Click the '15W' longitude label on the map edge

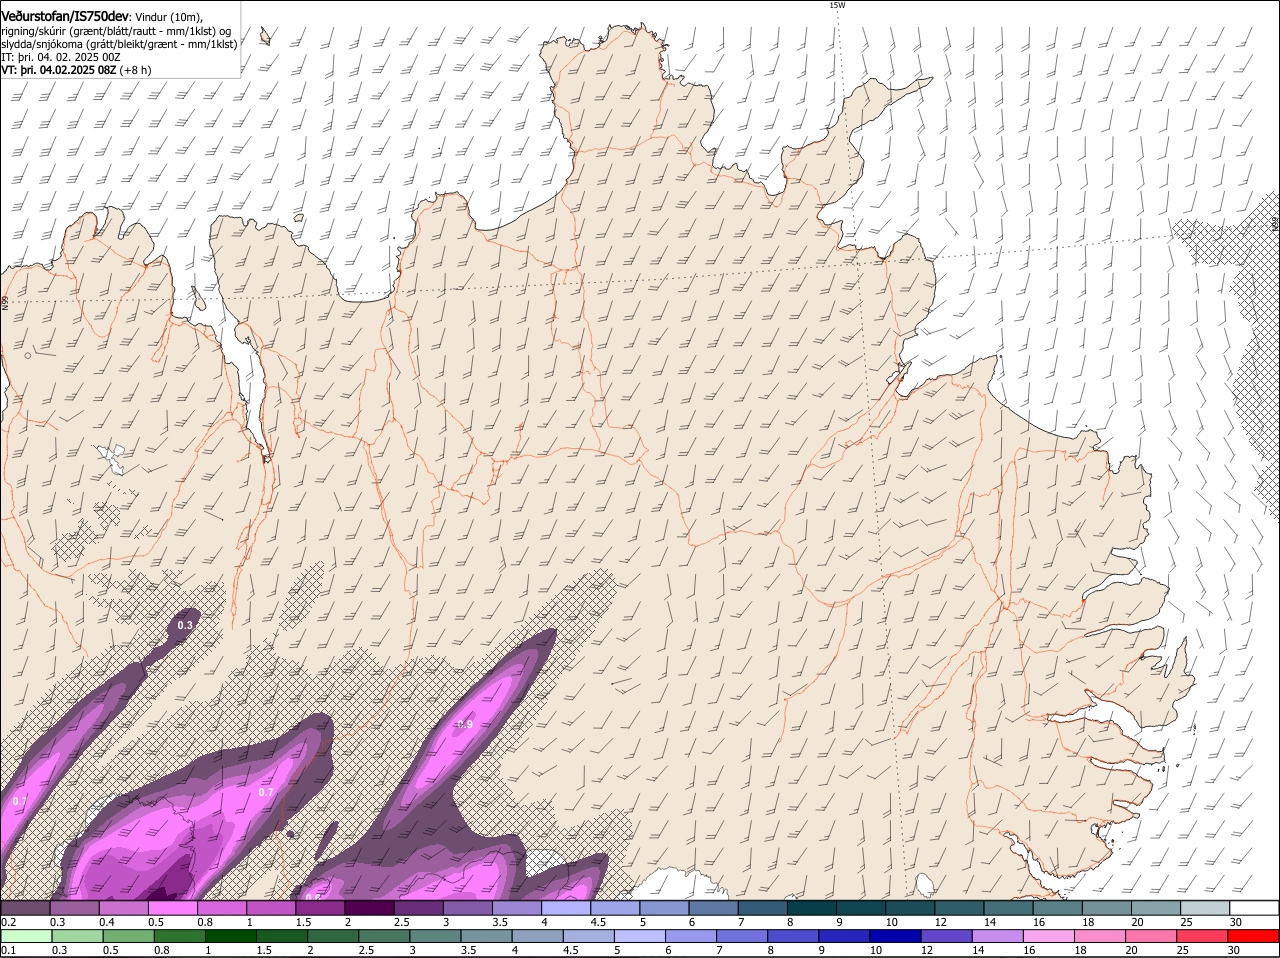click(837, 5)
